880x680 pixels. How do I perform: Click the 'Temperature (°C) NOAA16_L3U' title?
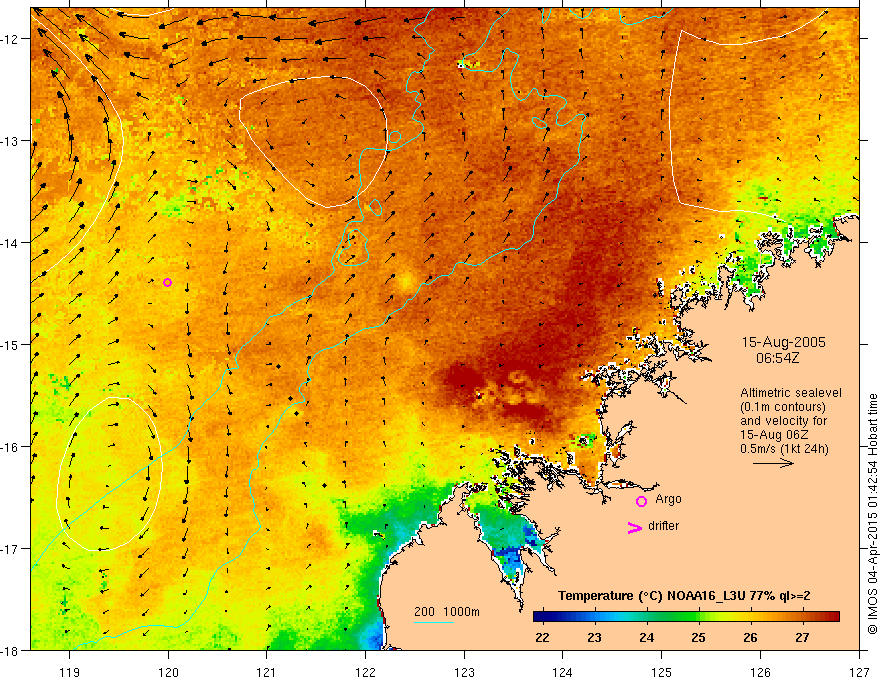[x=650, y=596]
